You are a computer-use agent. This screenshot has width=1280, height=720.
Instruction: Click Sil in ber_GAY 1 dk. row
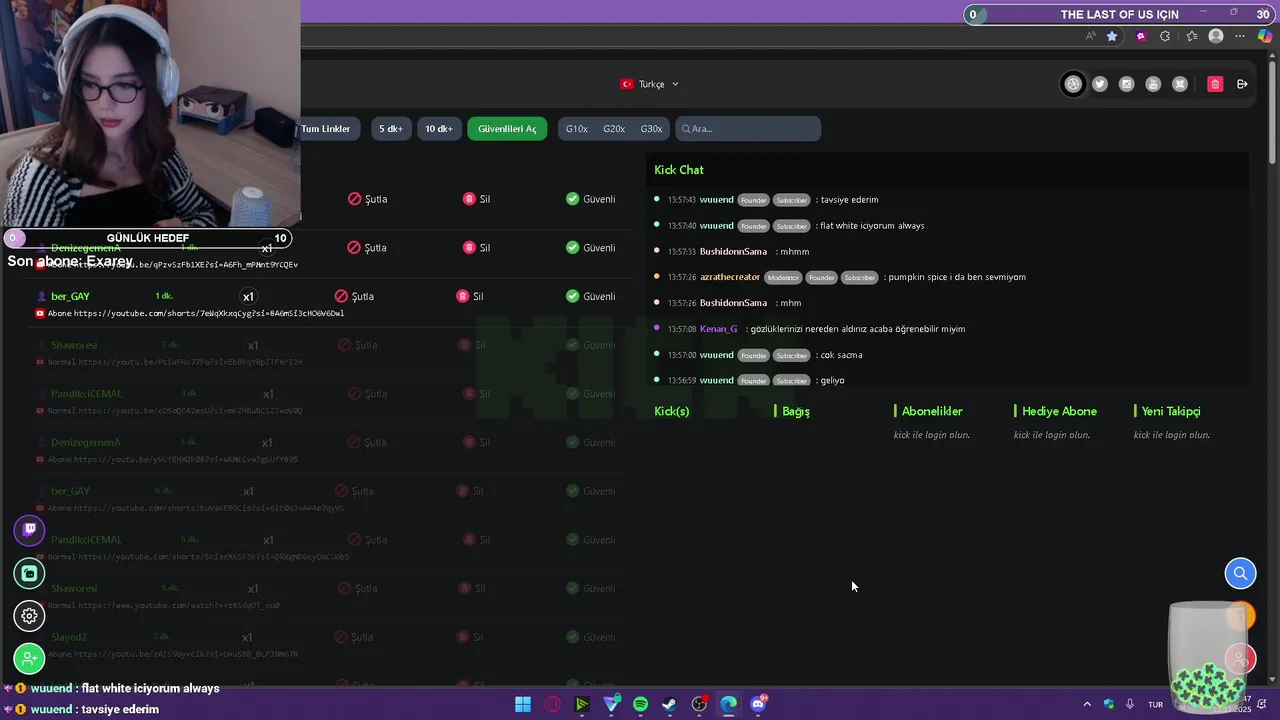click(470, 296)
